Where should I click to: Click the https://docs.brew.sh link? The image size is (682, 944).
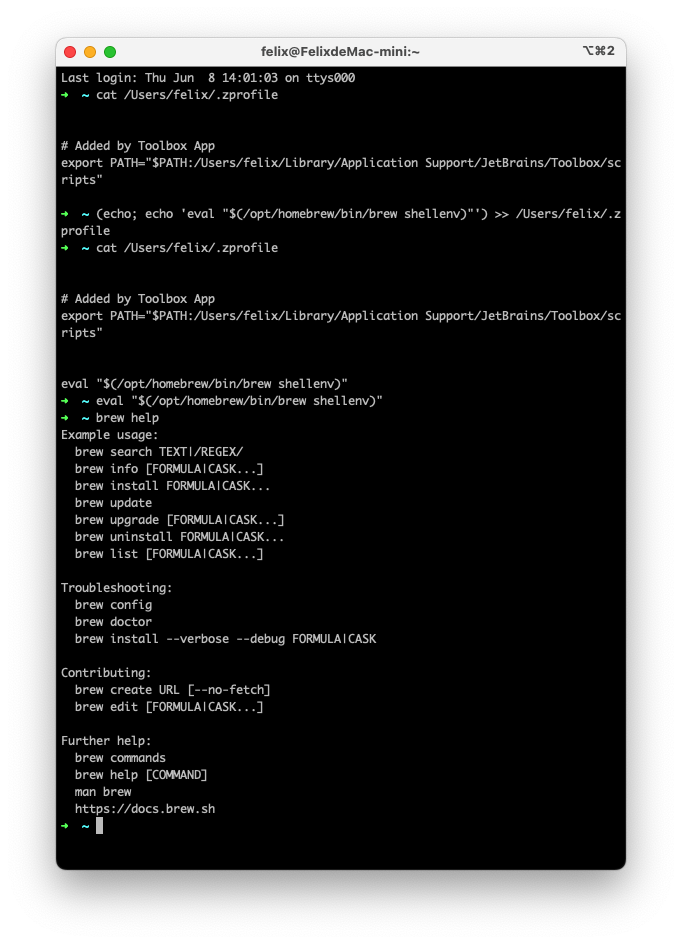(145, 809)
